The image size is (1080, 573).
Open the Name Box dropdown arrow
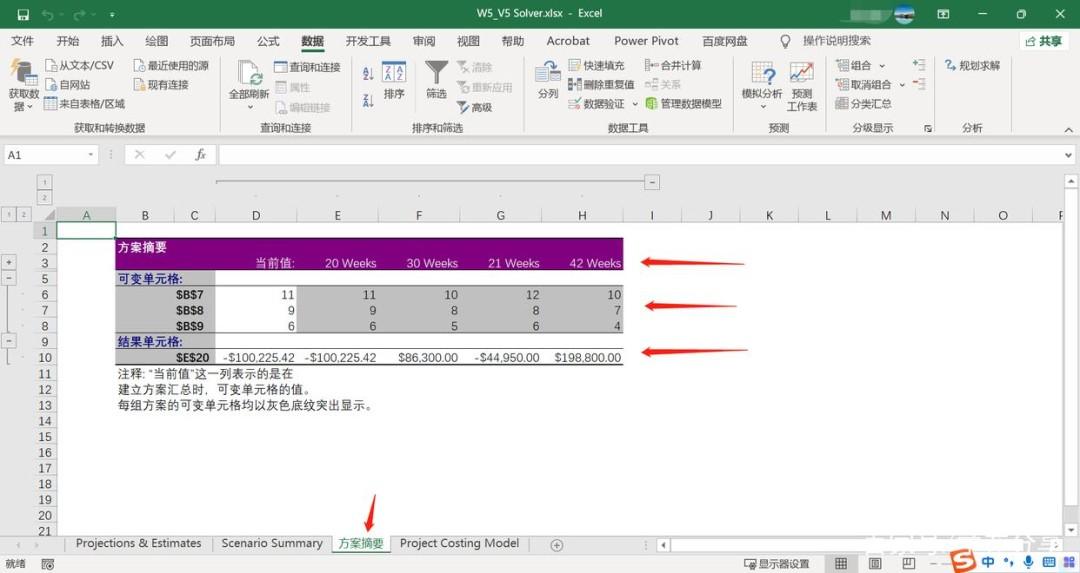coord(90,155)
